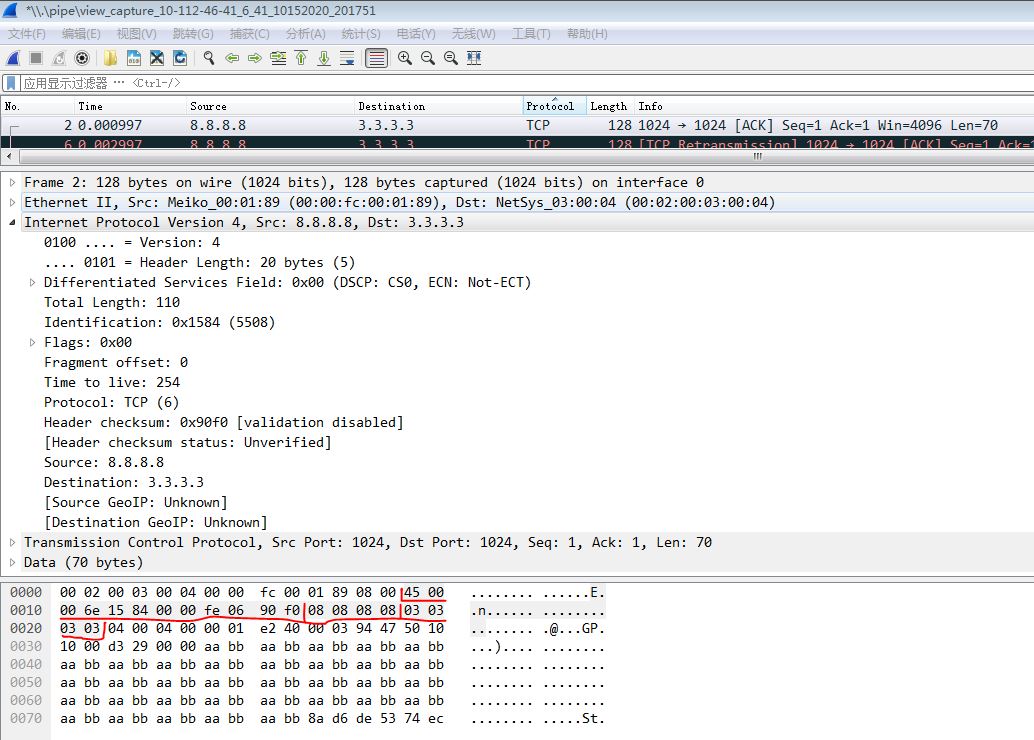Stop the running capture
Screen dimensions: 1034x740
[x=34, y=57]
